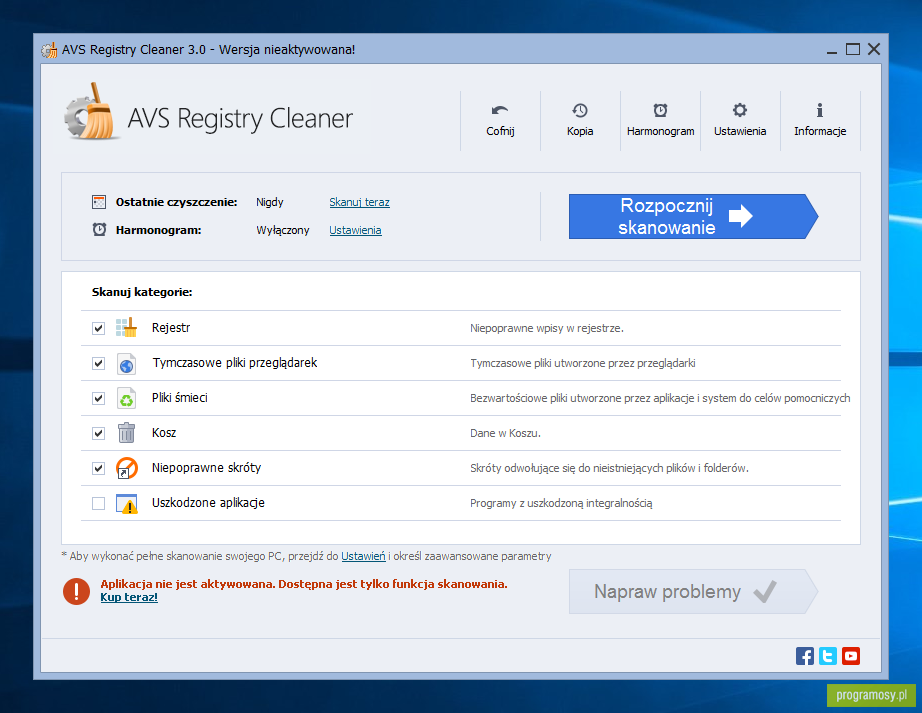Click the Tymczasowe pliki przeglądarek globe icon
This screenshot has height=713, width=922.
click(126, 363)
